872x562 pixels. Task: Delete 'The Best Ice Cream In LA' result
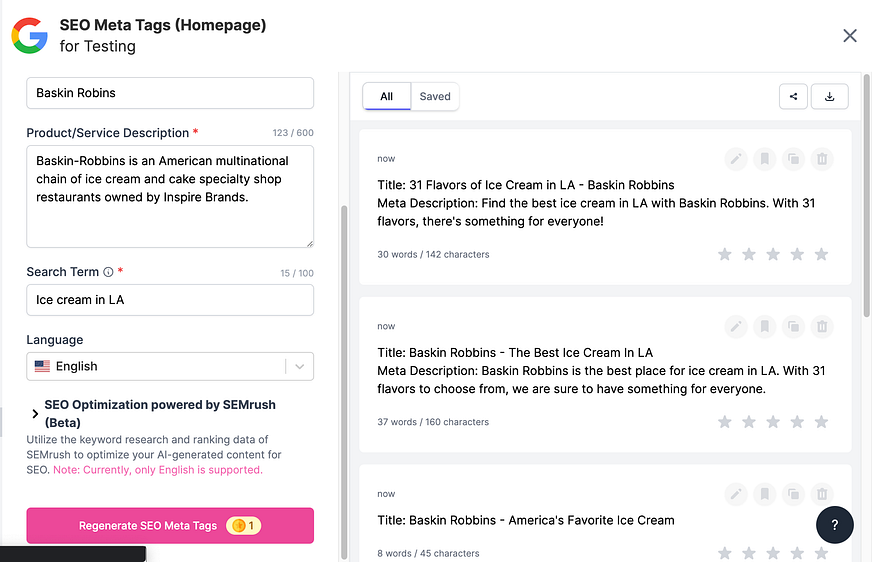(x=821, y=326)
